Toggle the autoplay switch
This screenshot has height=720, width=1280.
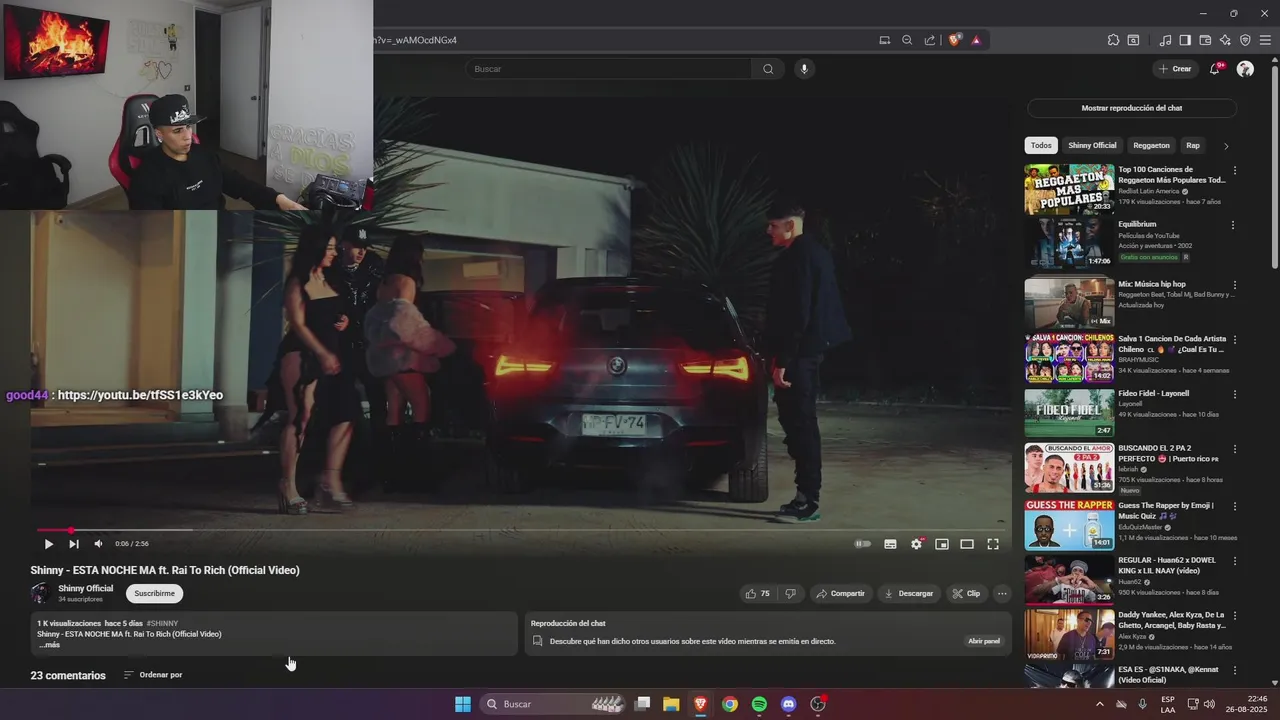(862, 544)
